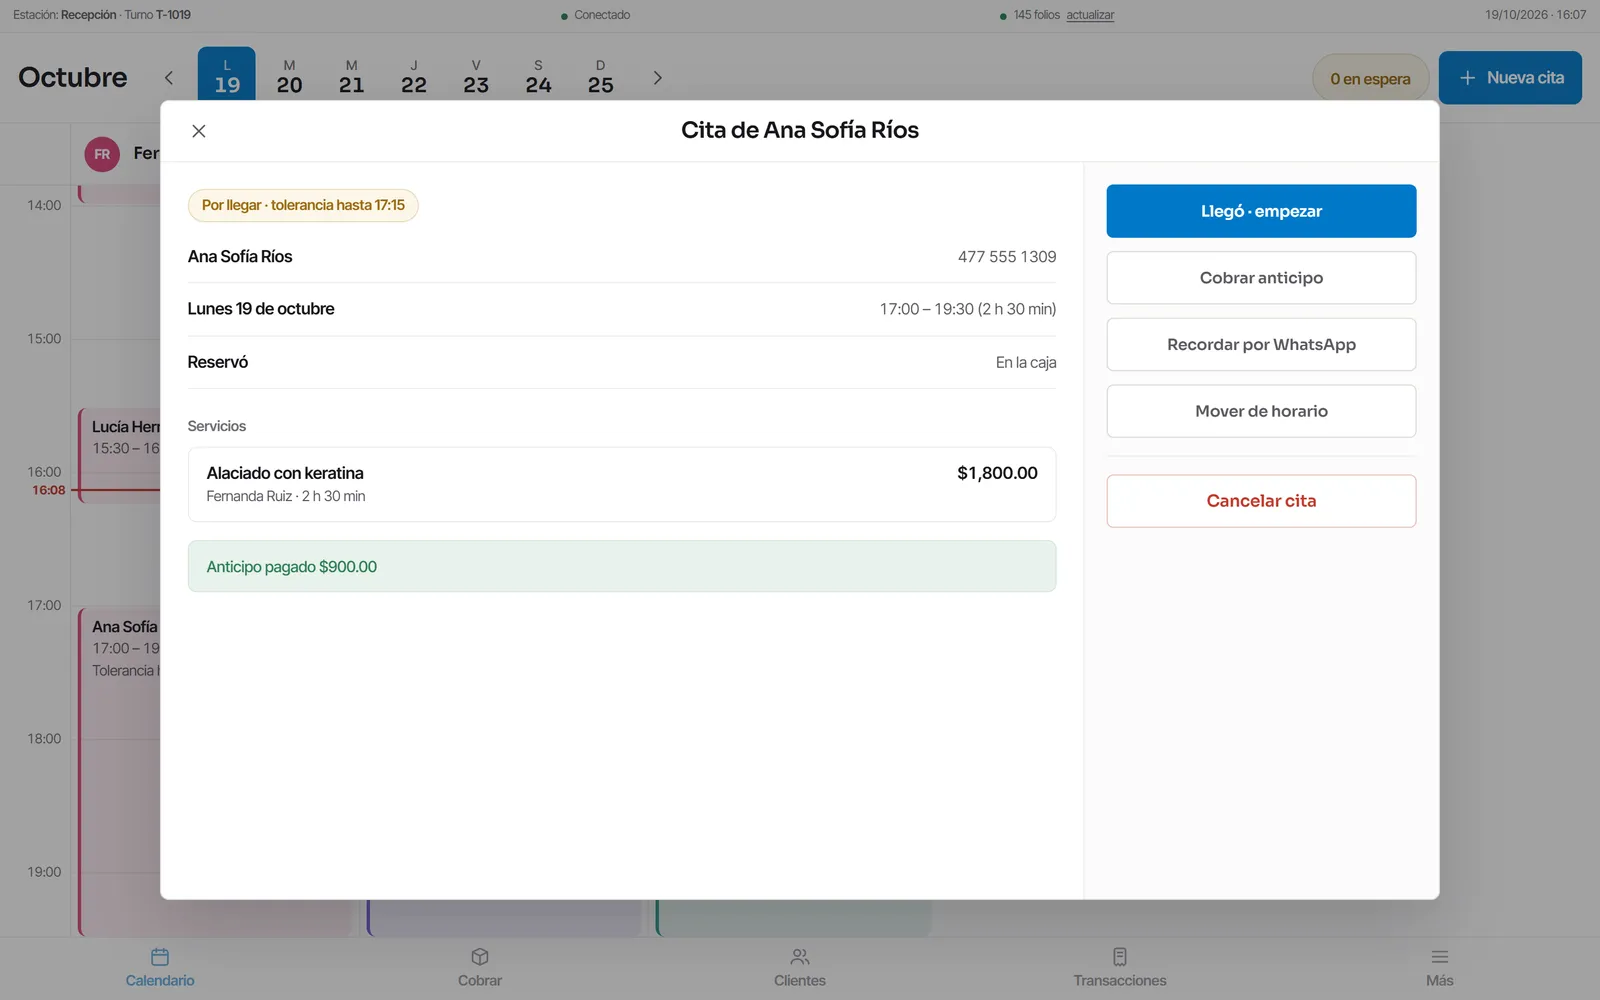Viewport: 1600px width, 1000px height.
Task: Open the Transacciones tab icon
Action: coord(1120,957)
